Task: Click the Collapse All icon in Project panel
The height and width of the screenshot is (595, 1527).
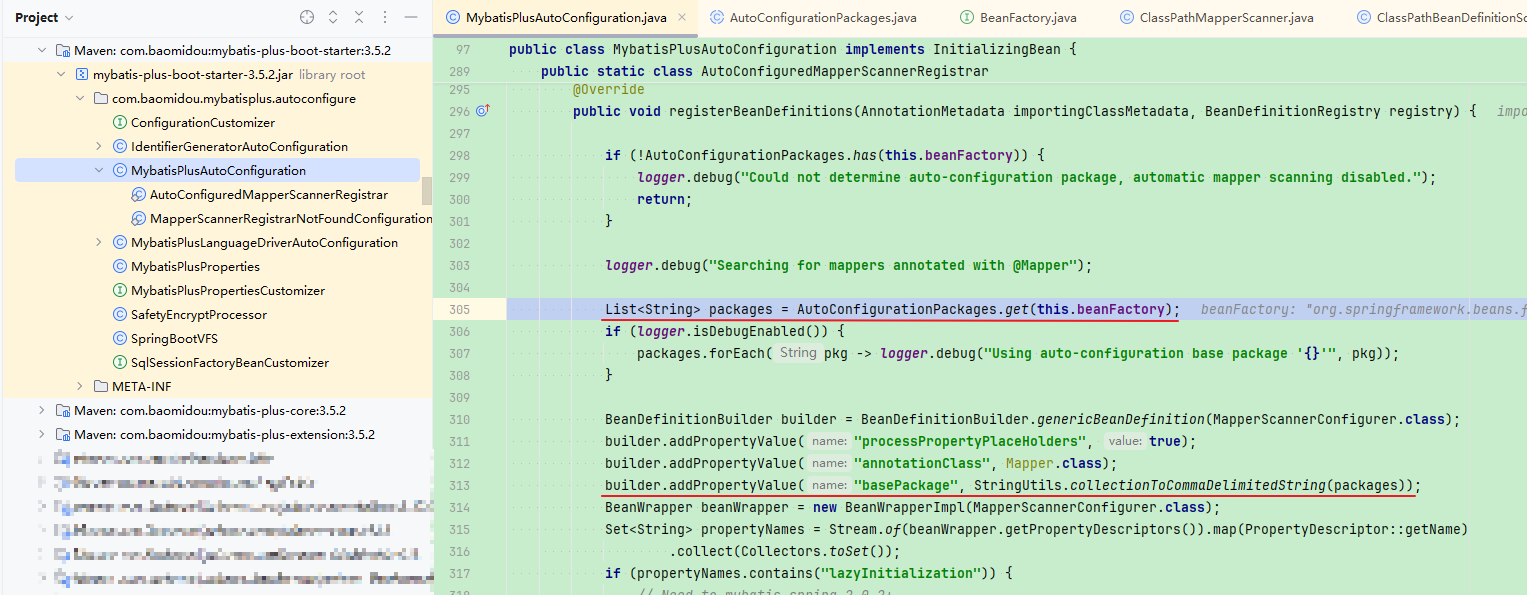Action: click(x=360, y=18)
